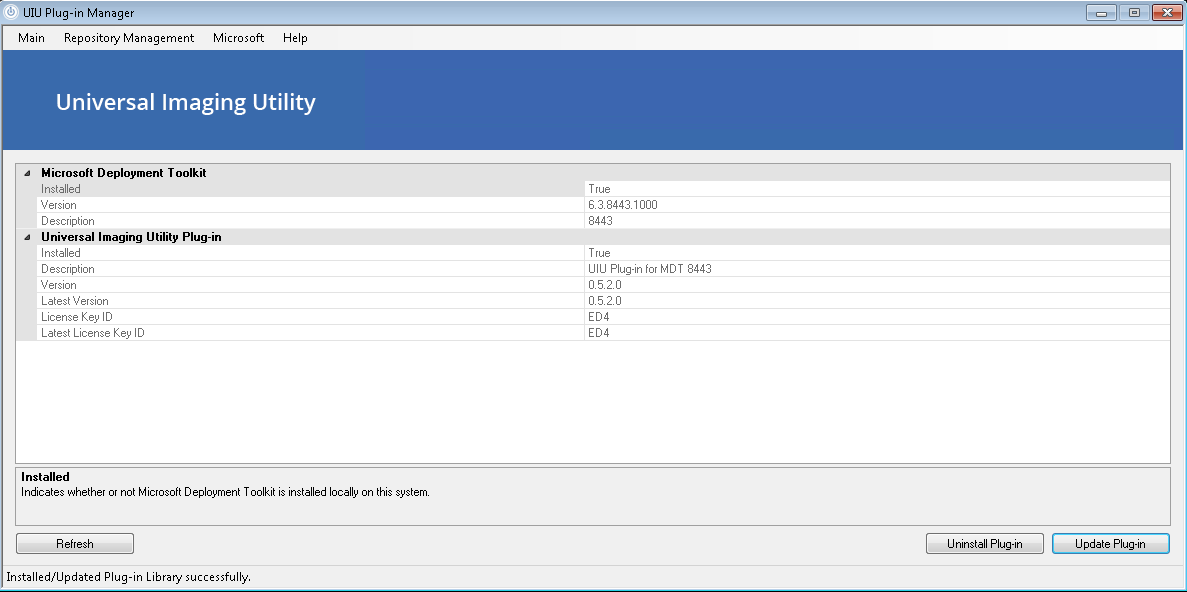
Task: Click the Update Plug-in button
Action: [x=1111, y=544]
